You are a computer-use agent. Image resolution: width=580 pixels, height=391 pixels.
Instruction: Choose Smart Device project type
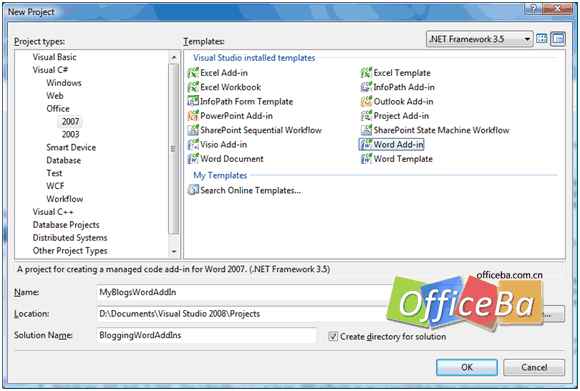pyautogui.click(x=71, y=147)
